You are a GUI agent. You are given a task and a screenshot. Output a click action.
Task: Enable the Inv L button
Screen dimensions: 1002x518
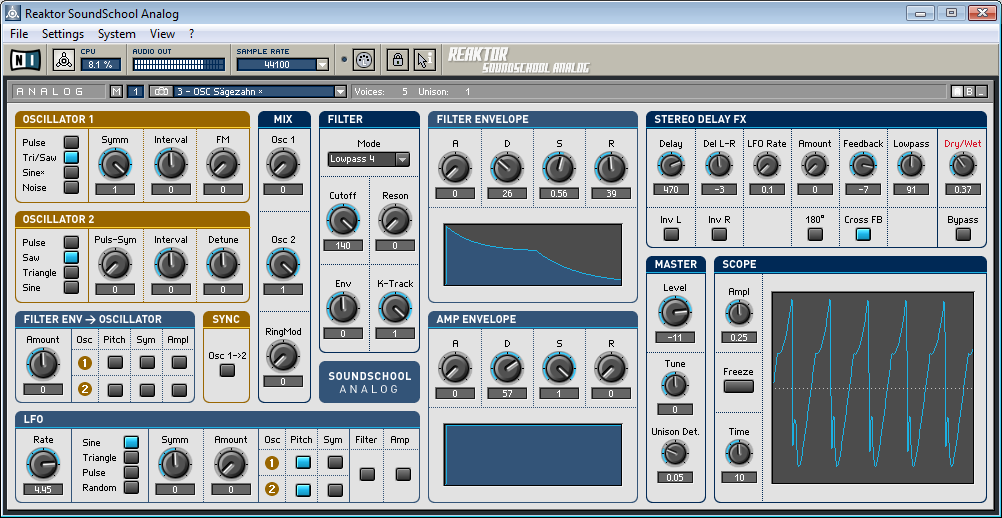coord(670,234)
